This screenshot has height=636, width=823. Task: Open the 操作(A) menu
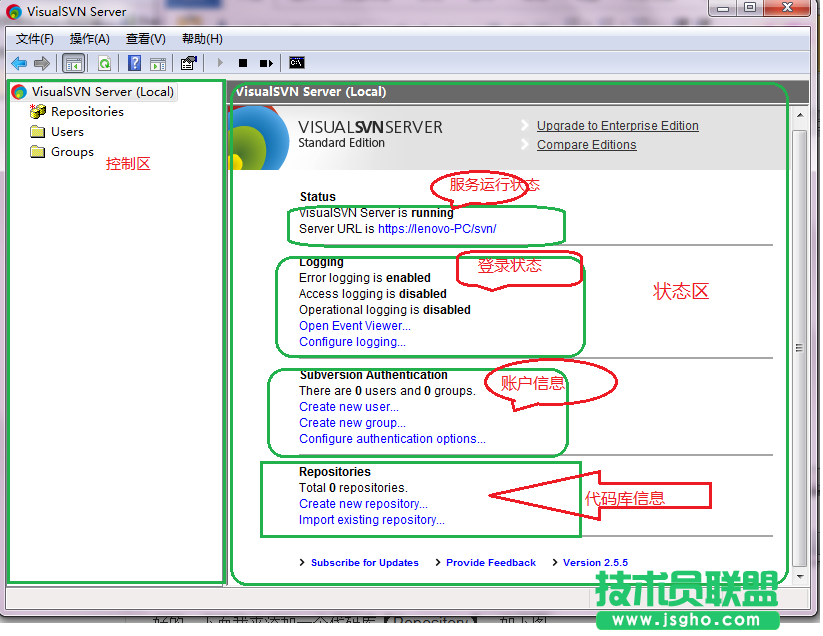89,38
